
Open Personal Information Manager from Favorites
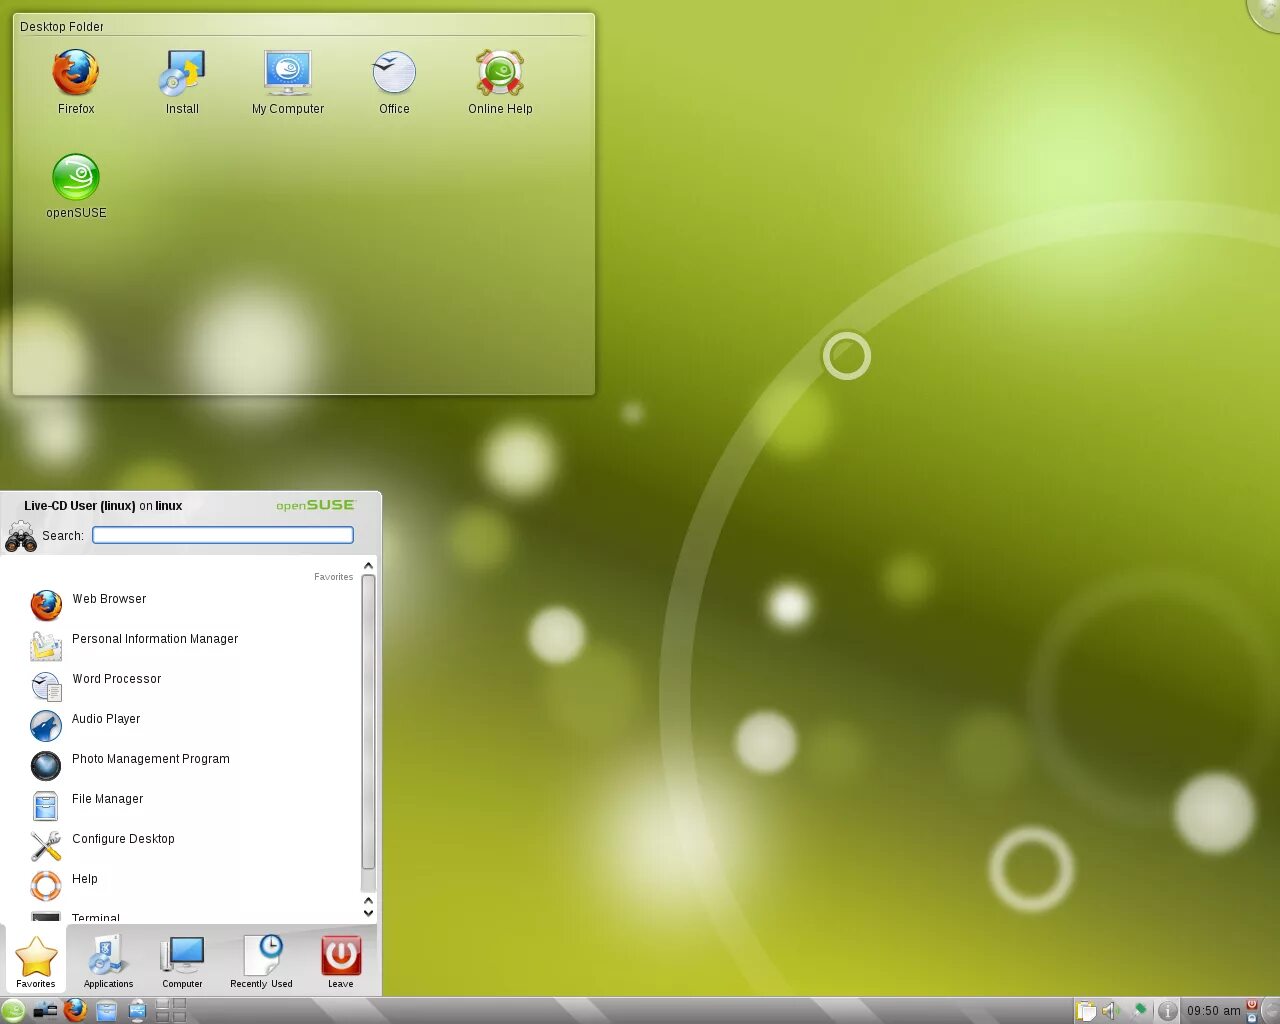190,644
